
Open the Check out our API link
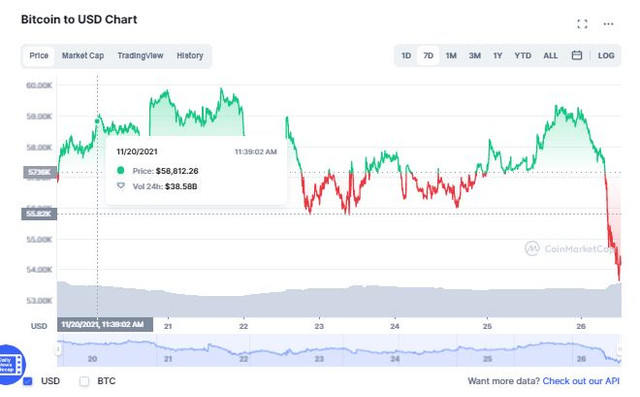(x=581, y=381)
